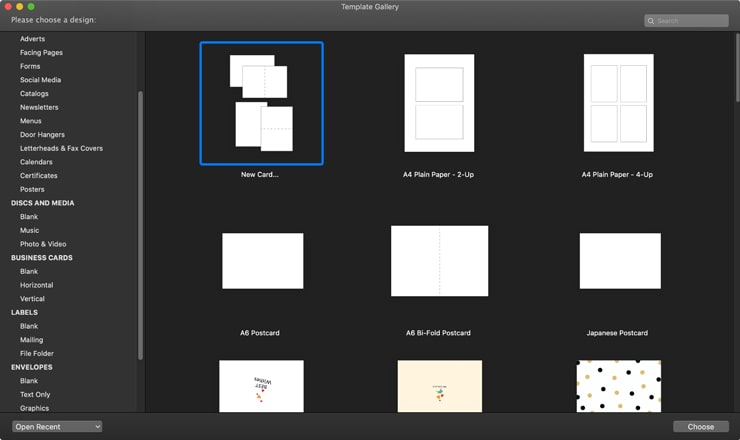Click the New Card... label text
Viewport: 740px width, 440px height.
tap(260, 175)
